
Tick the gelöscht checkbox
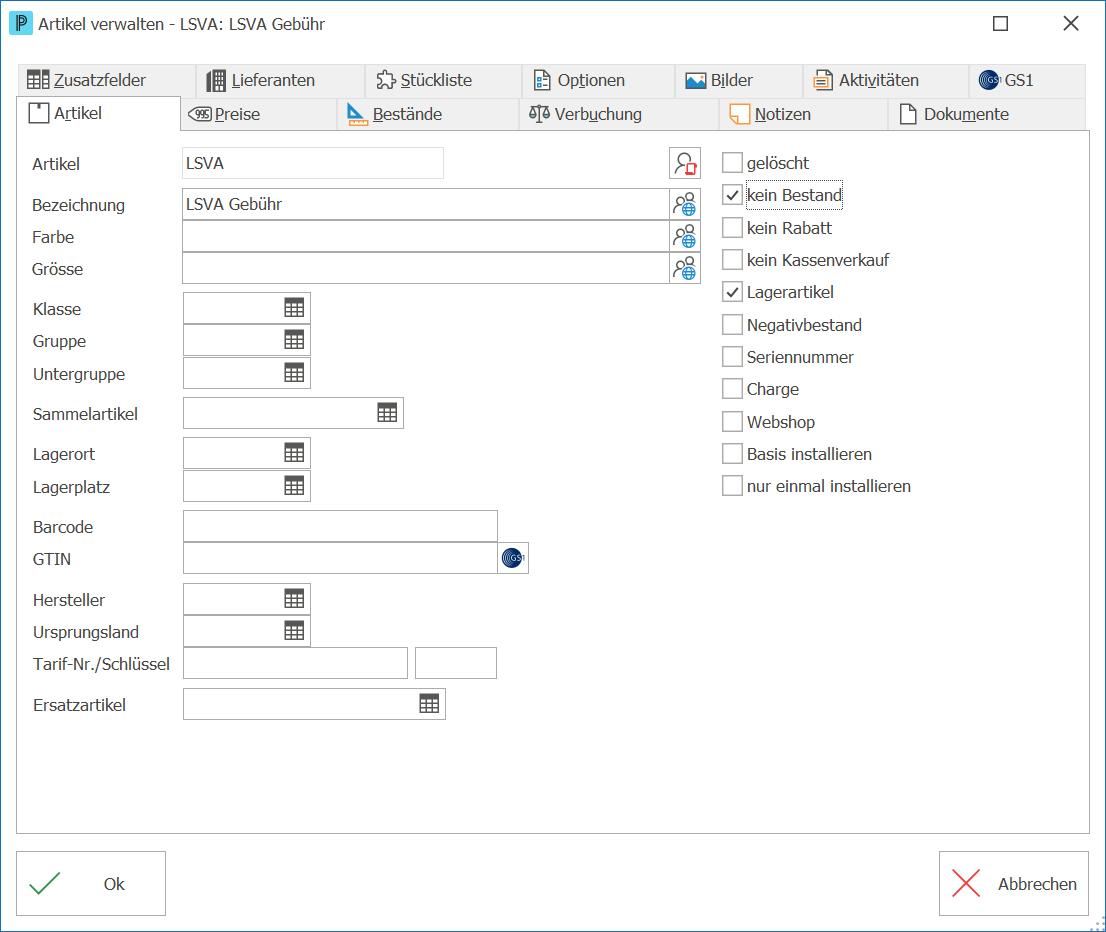[732, 163]
